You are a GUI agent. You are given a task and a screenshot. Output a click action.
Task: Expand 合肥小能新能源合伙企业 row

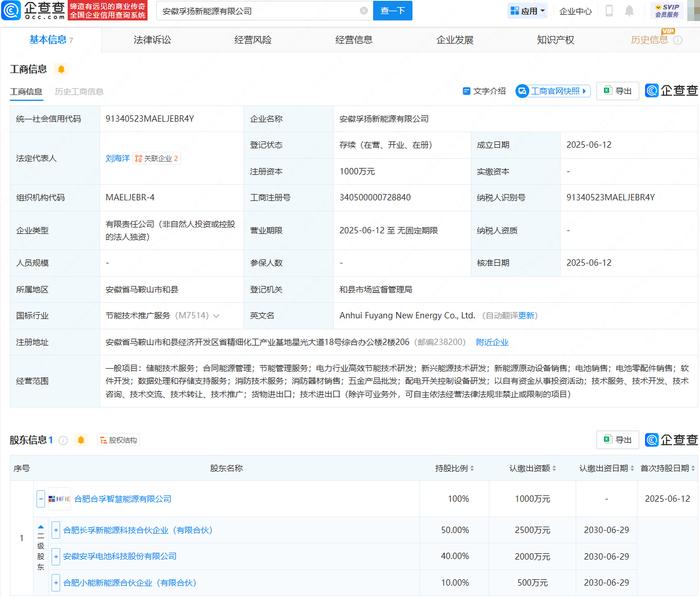click(56, 583)
